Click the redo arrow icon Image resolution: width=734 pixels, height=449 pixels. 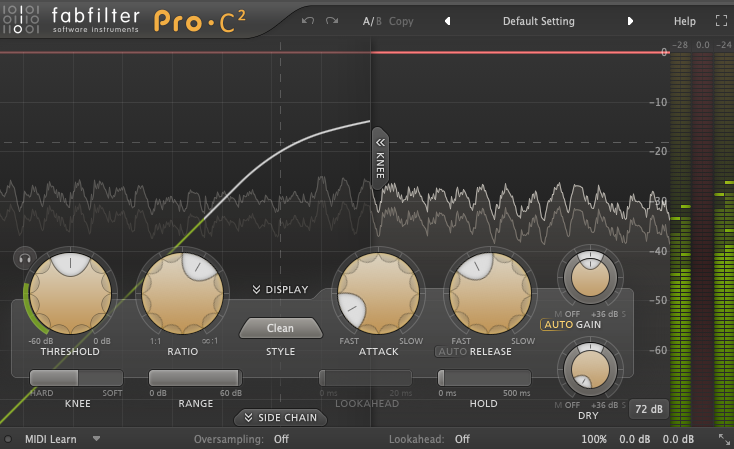pyautogui.click(x=332, y=21)
